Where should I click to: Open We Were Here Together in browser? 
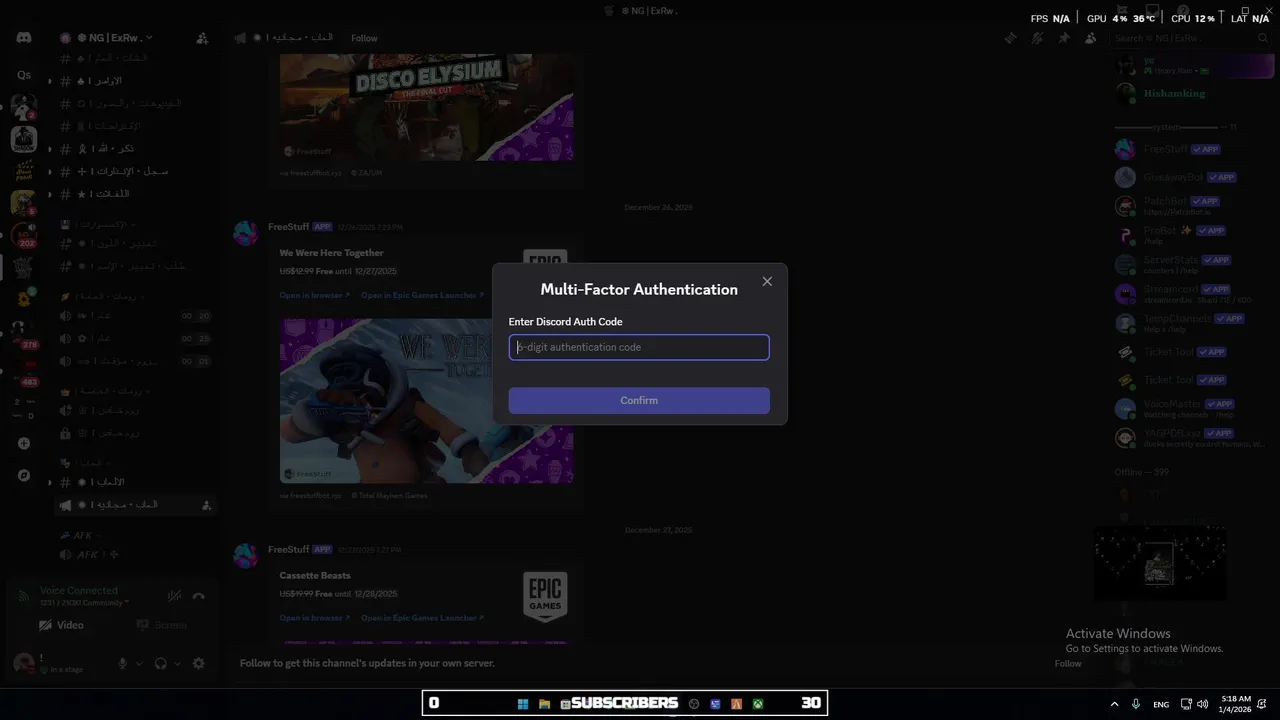coord(314,295)
